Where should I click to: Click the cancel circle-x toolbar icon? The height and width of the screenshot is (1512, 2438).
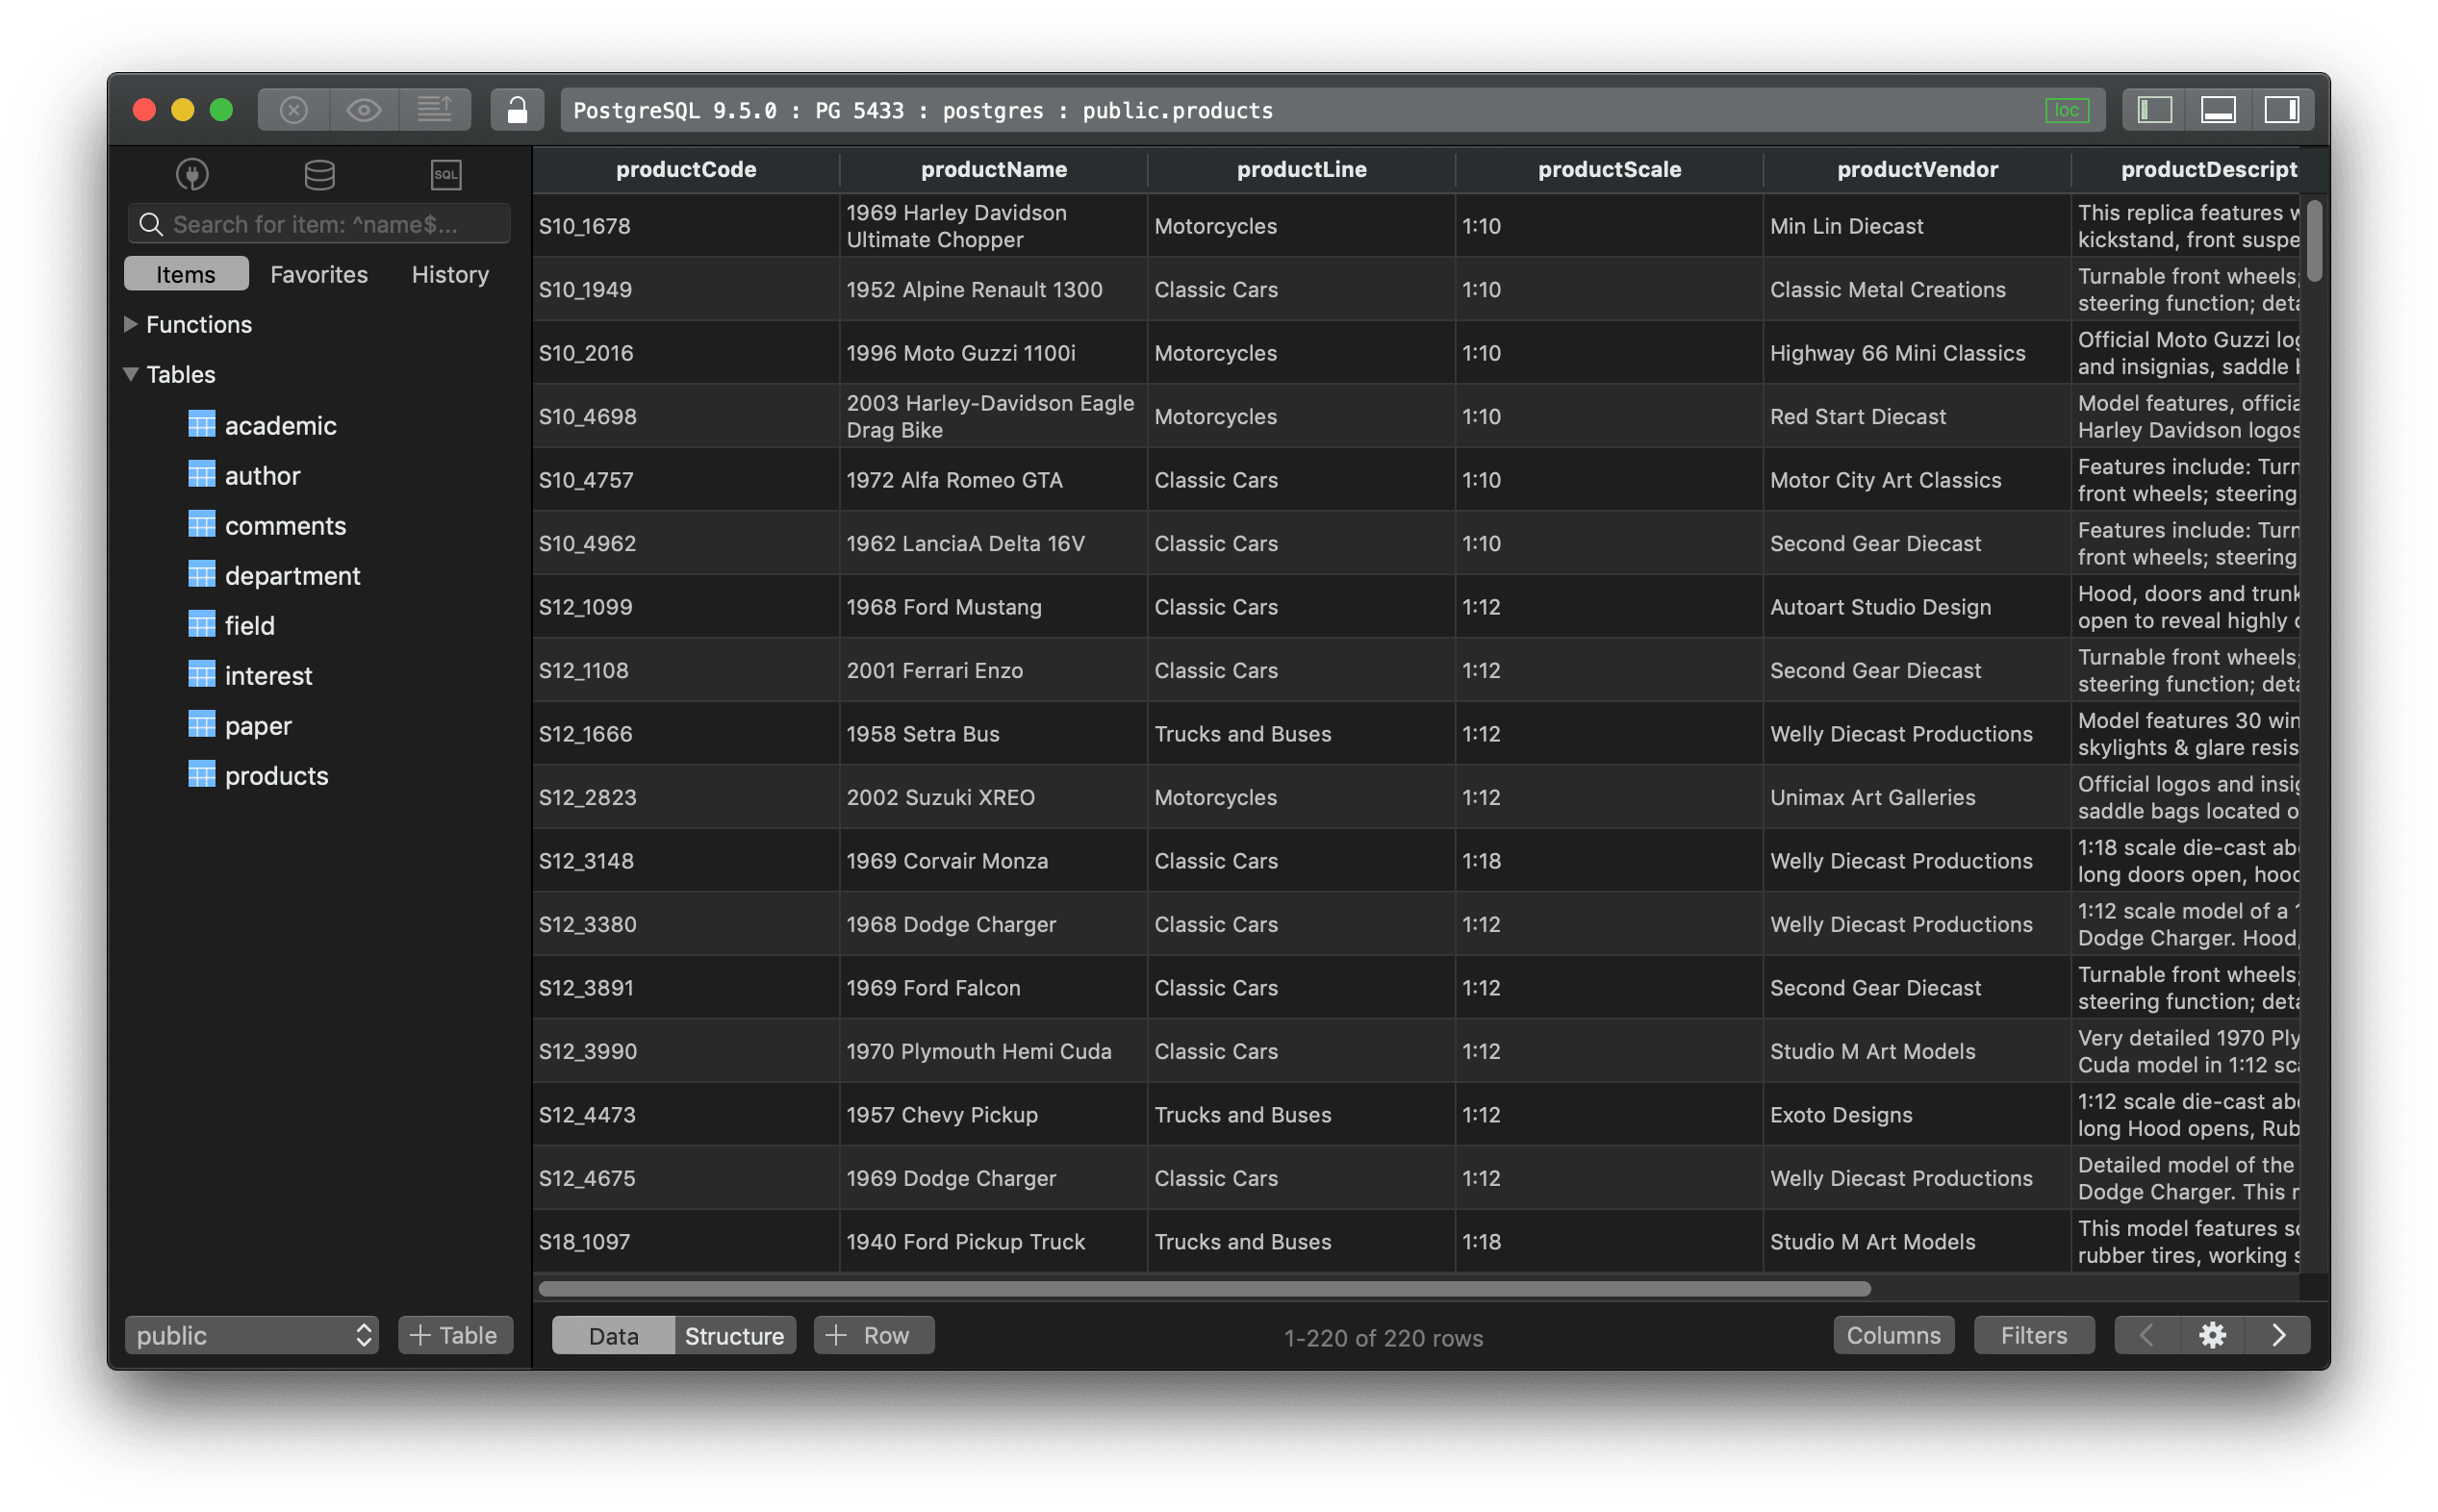click(x=294, y=110)
